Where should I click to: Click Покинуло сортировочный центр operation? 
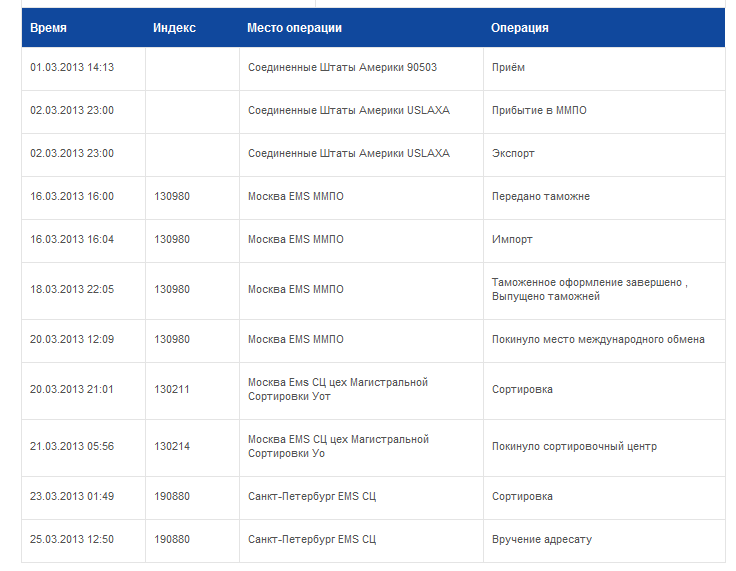click(x=574, y=446)
